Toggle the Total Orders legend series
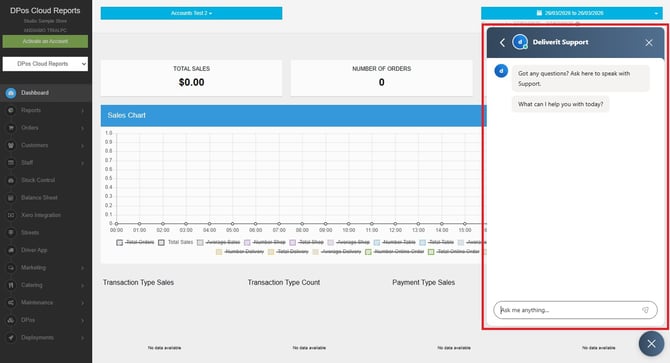The width and height of the screenshot is (670, 363). 135,242
